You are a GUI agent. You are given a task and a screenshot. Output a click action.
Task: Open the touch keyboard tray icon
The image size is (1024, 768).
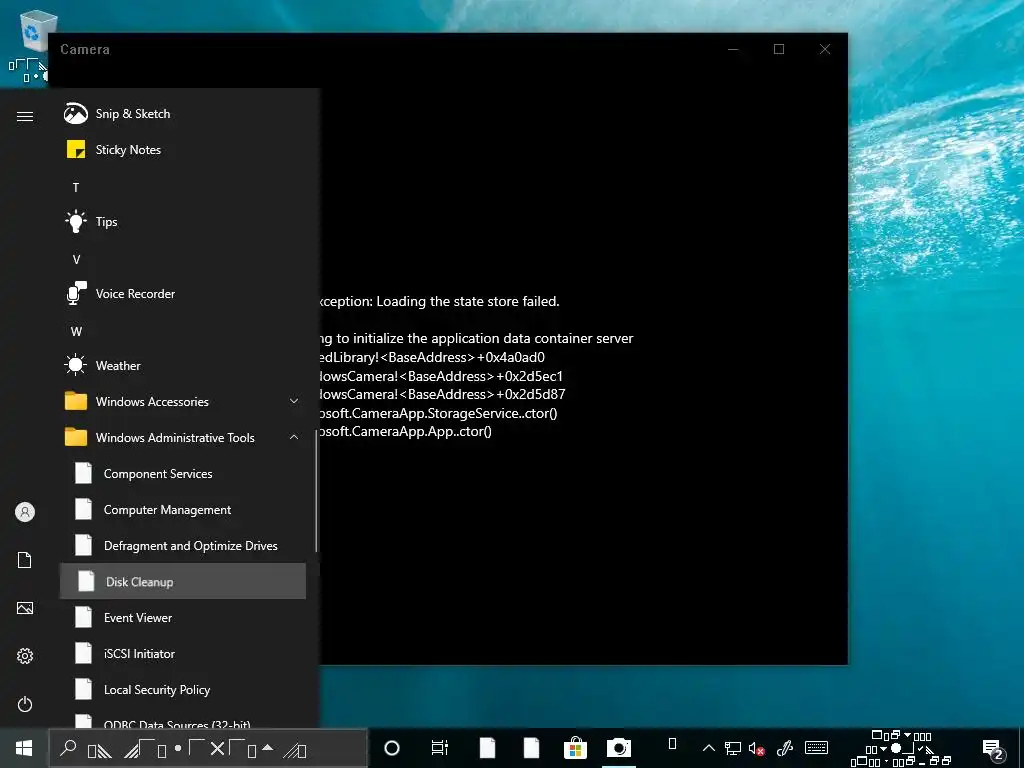[816, 748]
